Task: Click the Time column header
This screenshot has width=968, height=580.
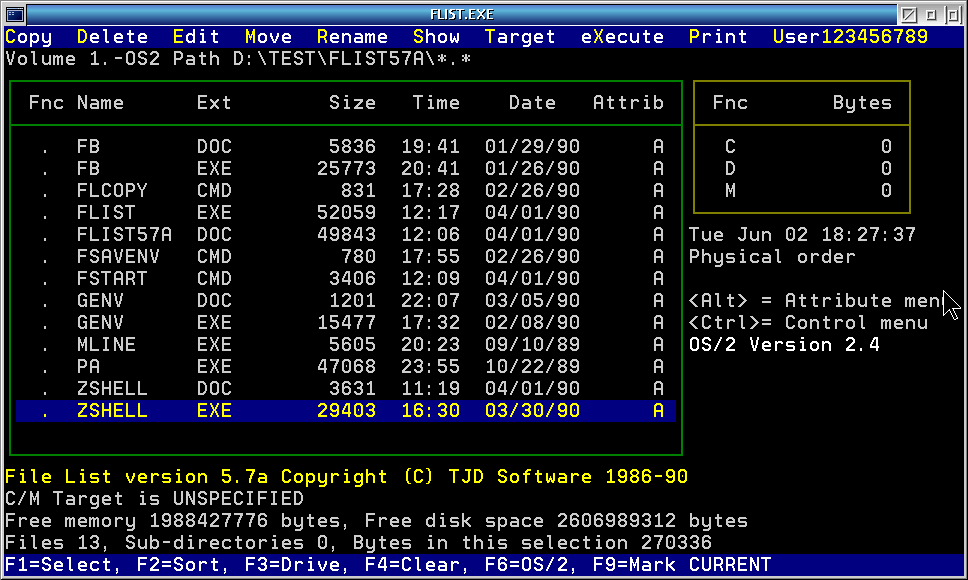Action: pos(436,102)
